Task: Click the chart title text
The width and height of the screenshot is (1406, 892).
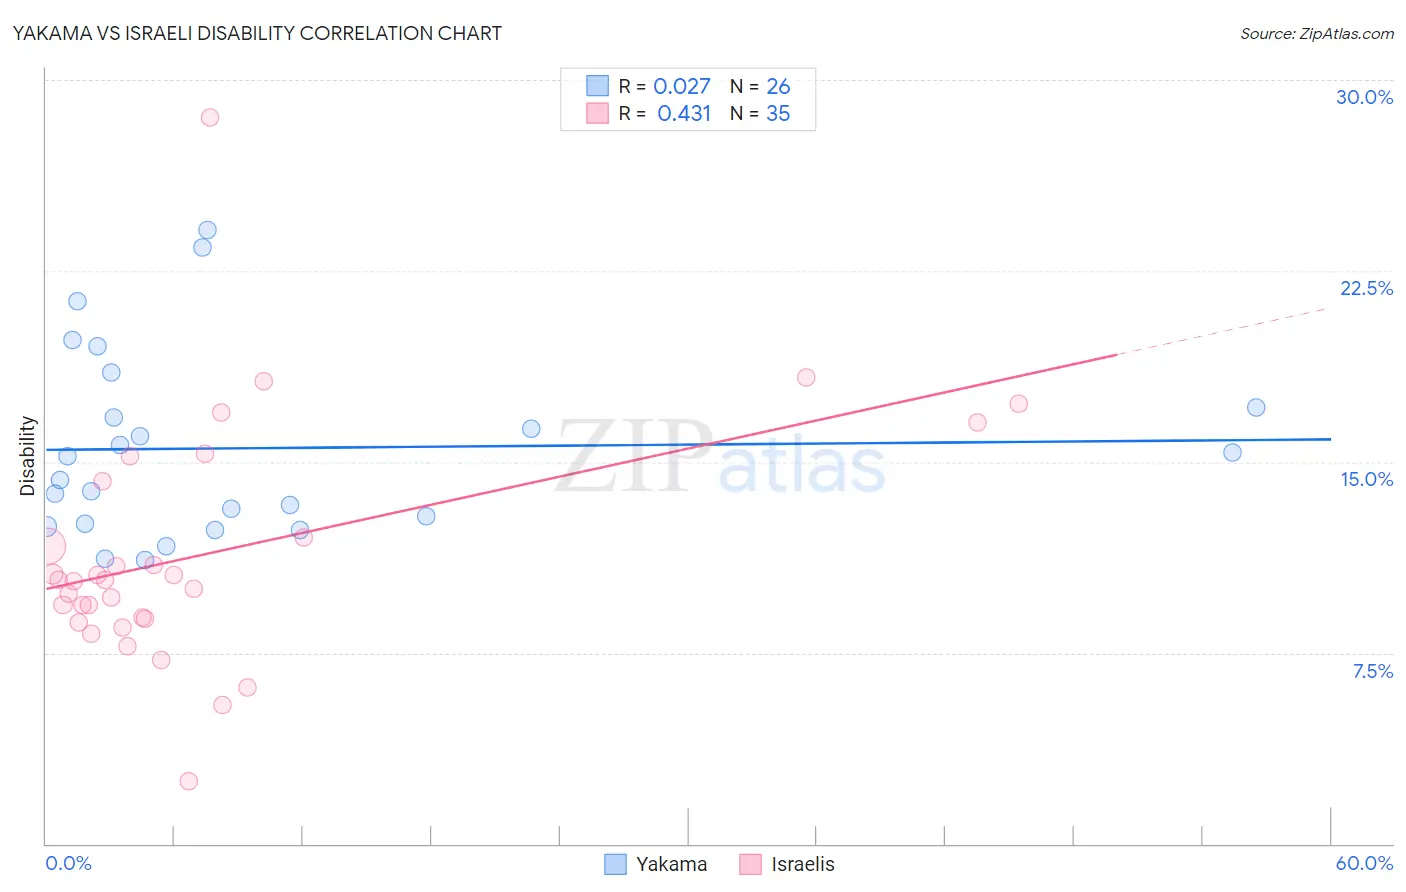Action: [257, 33]
